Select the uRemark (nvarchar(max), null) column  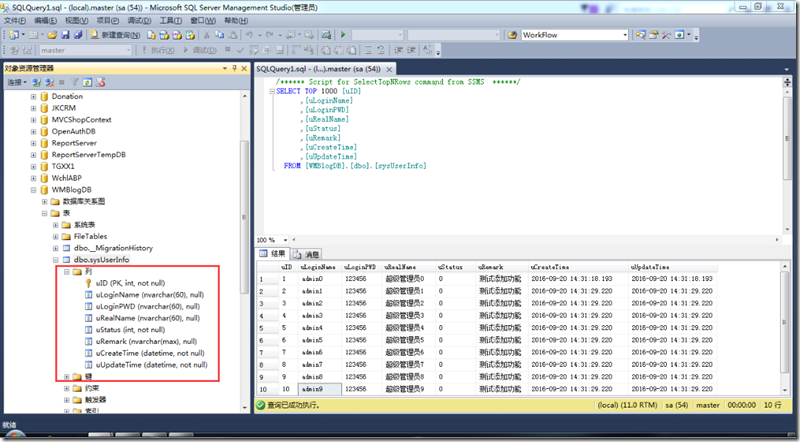tap(146, 341)
